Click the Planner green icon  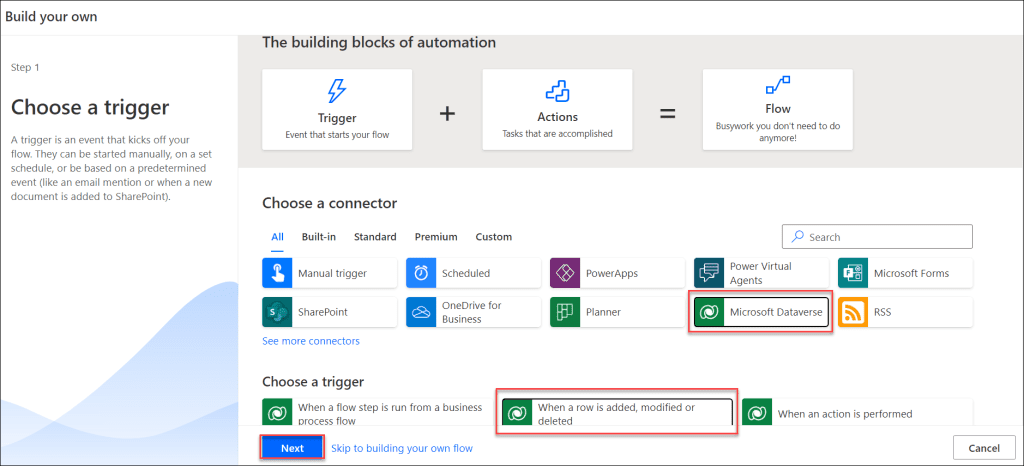pyautogui.click(x=564, y=312)
